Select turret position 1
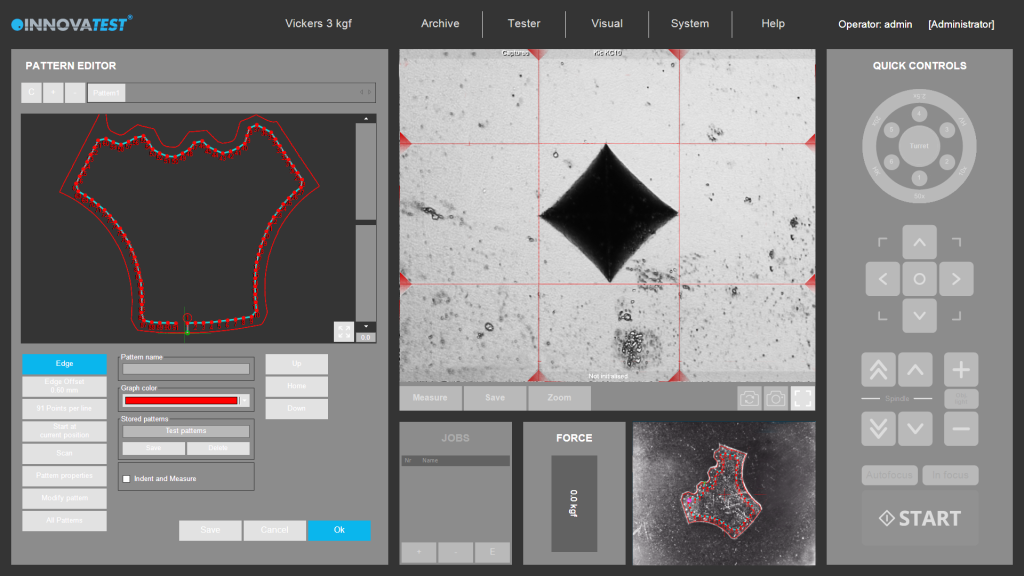The width and height of the screenshot is (1024, 576). click(919, 177)
